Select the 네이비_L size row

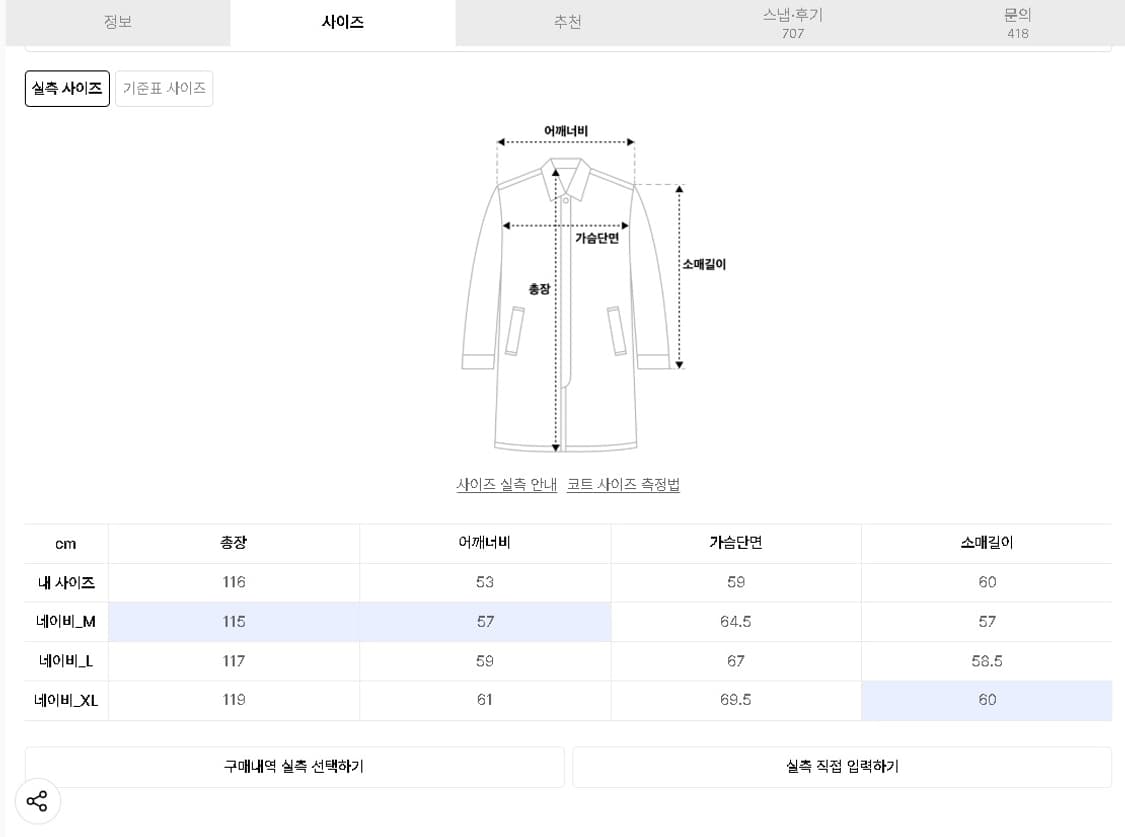coord(65,661)
